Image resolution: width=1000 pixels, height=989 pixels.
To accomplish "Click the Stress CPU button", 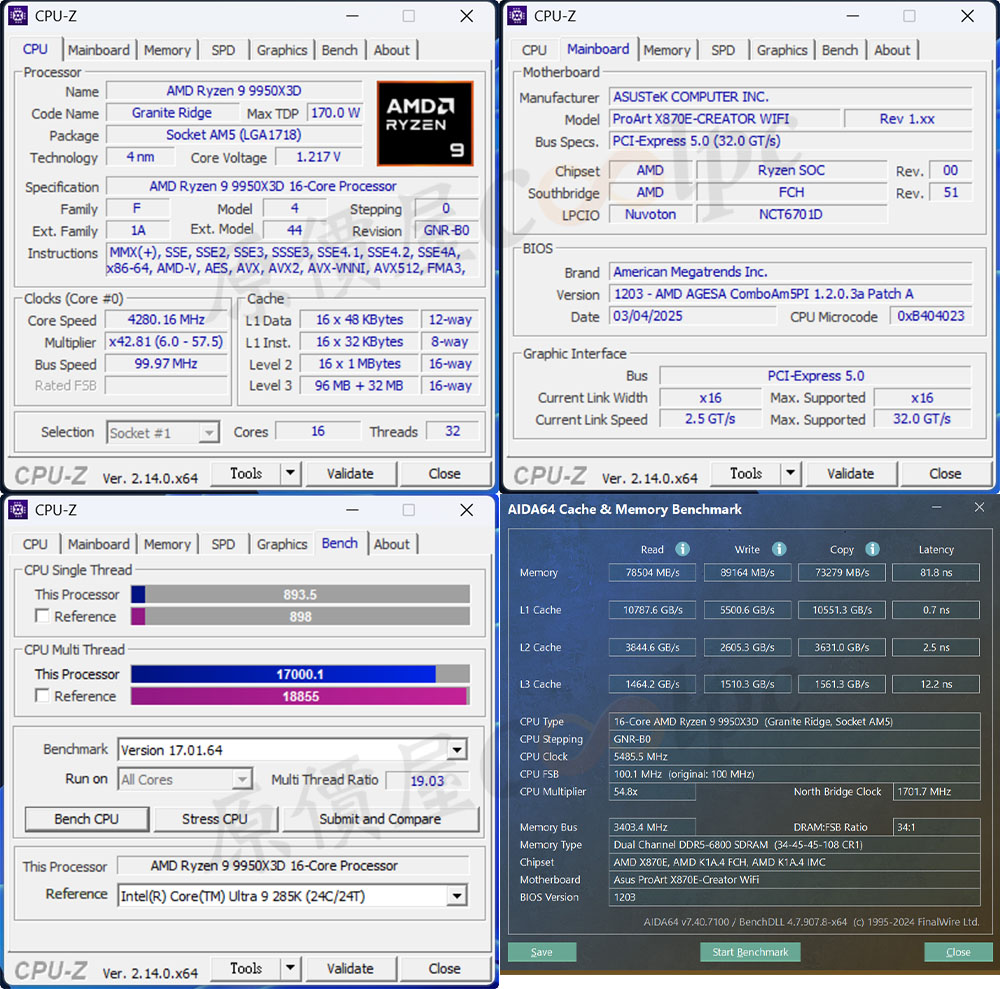I will coord(214,819).
